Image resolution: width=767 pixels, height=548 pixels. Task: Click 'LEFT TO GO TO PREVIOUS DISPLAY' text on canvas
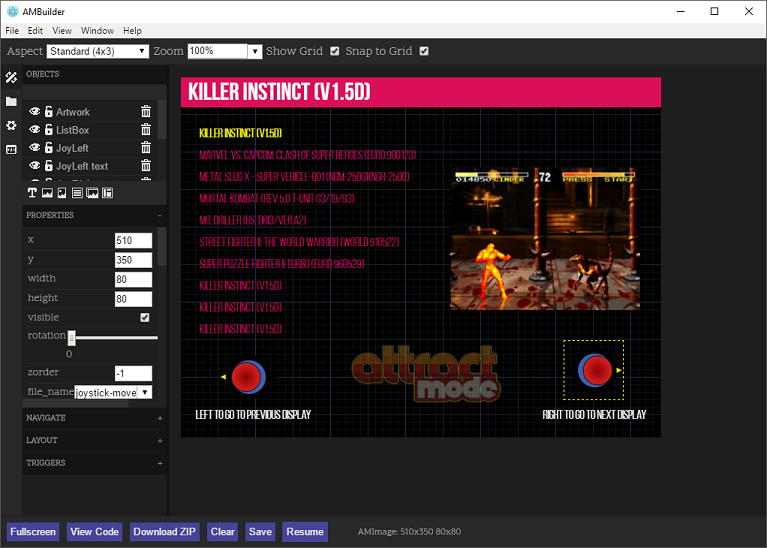pos(253,414)
